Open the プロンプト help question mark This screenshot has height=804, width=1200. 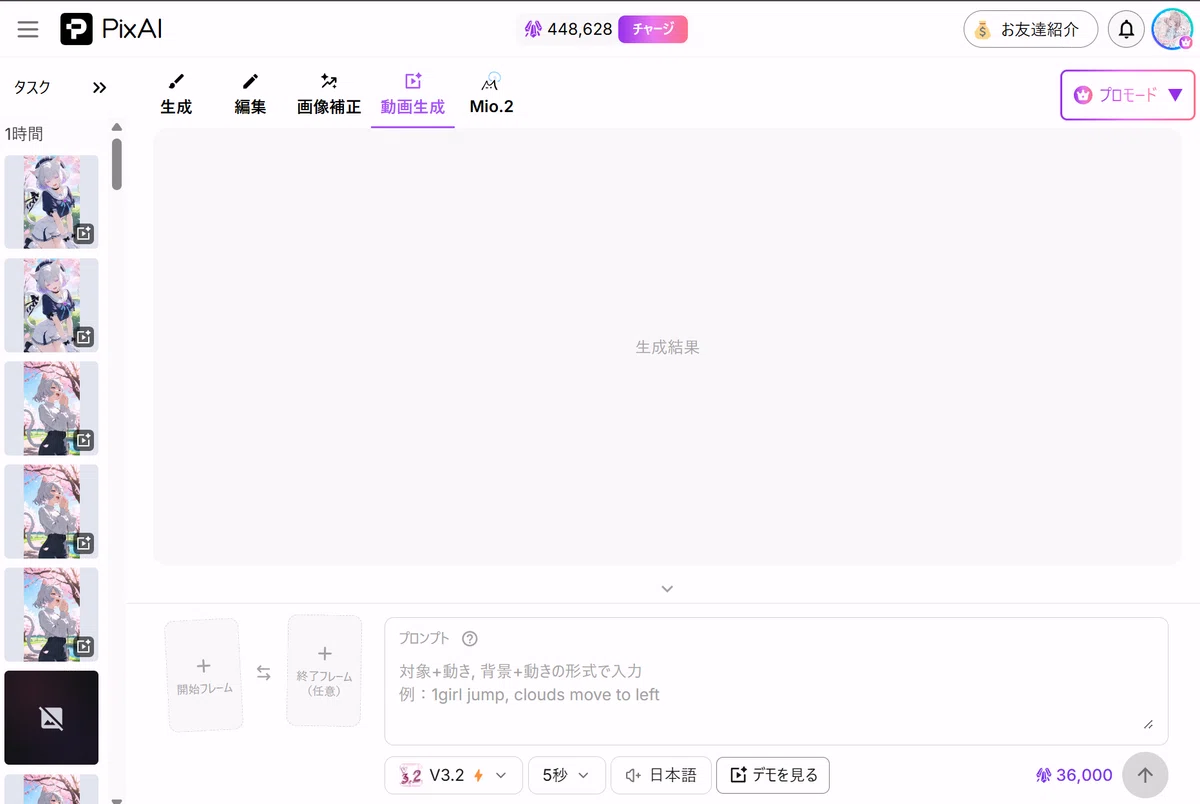470,638
